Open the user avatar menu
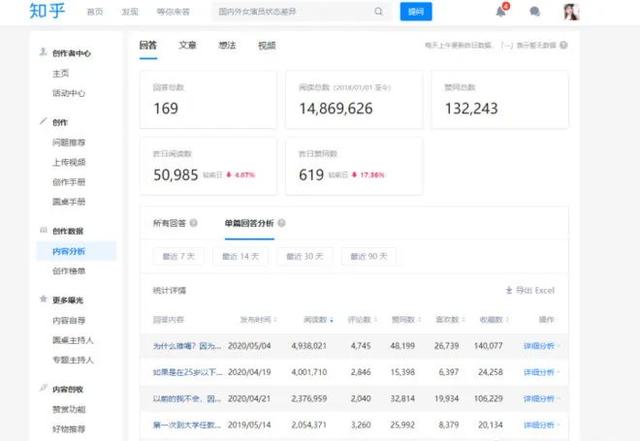 (571, 12)
